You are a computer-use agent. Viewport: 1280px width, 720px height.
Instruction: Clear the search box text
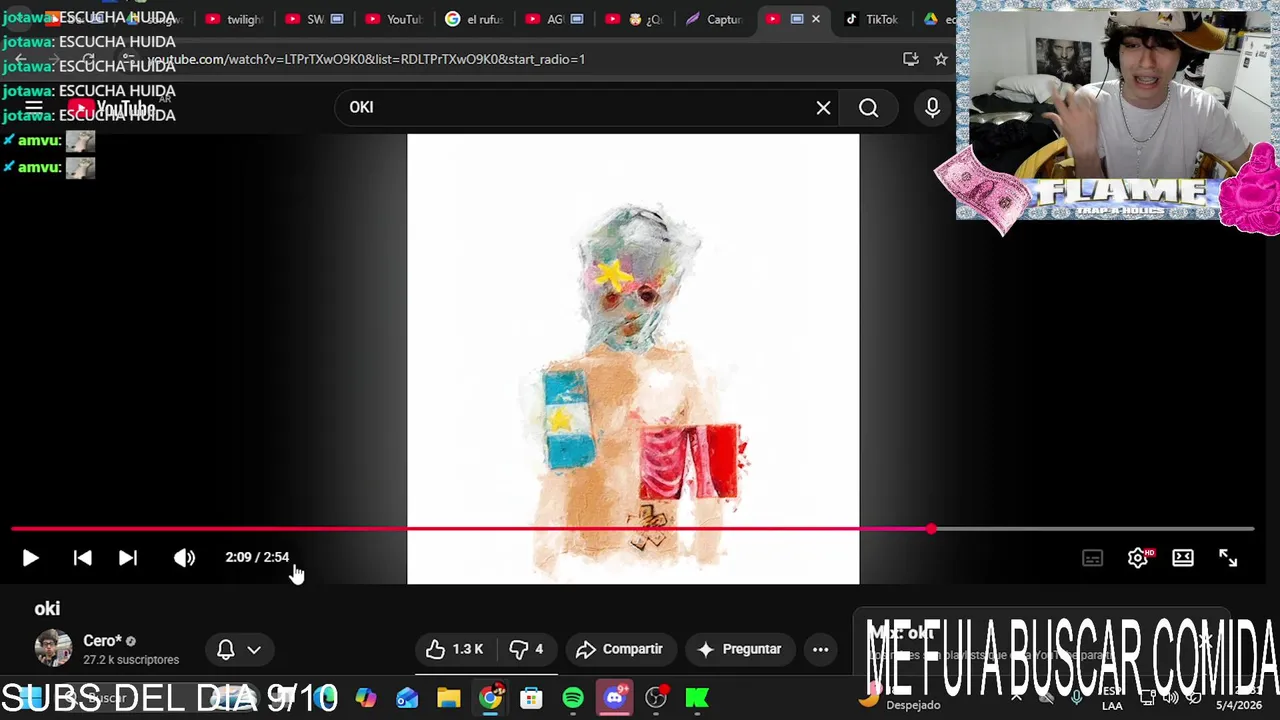(823, 108)
